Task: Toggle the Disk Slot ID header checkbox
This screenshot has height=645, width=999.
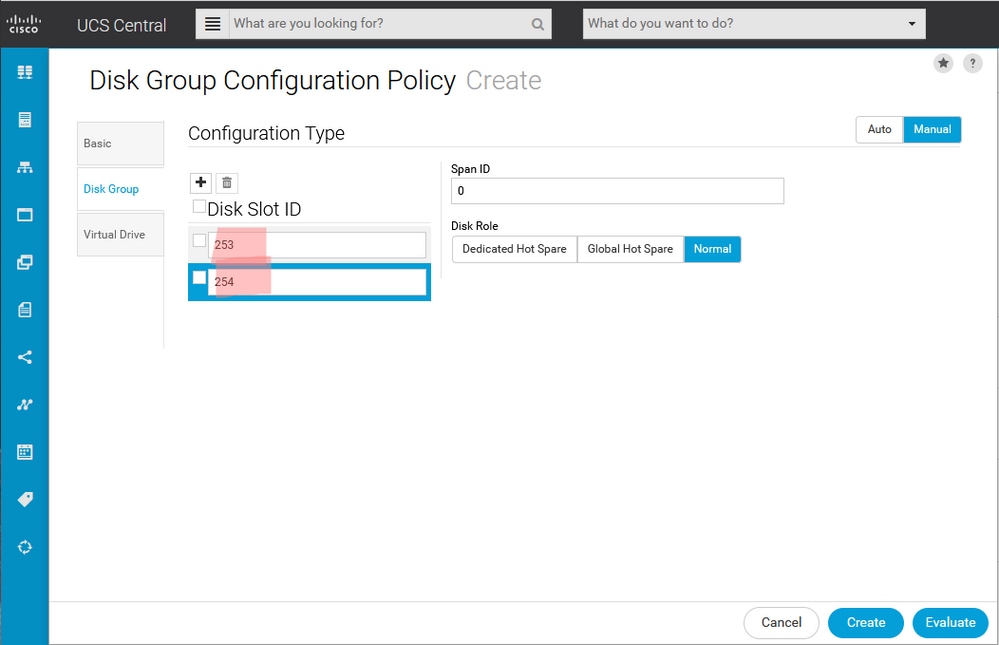Action: [199, 207]
